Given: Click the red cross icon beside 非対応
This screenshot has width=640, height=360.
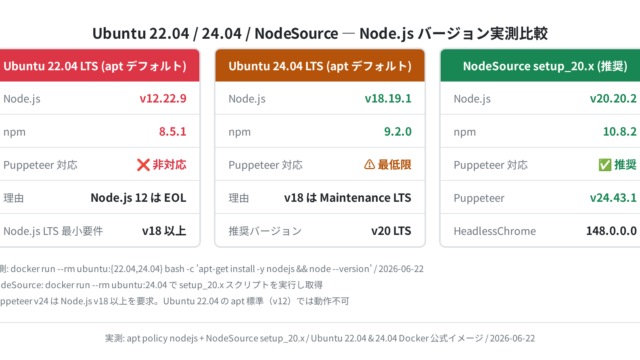Looking at the screenshot, I should click(143, 165).
